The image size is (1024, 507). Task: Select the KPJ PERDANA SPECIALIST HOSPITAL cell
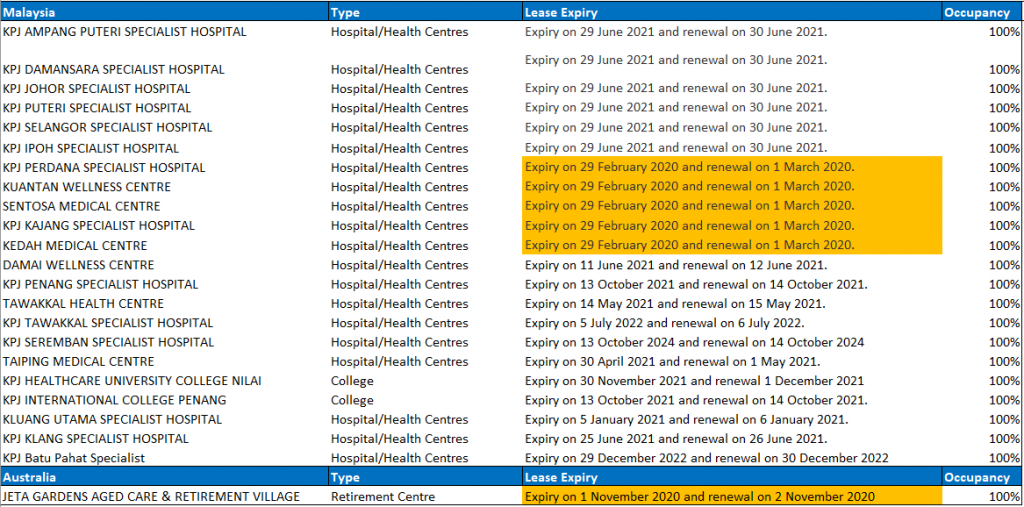point(164,167)
